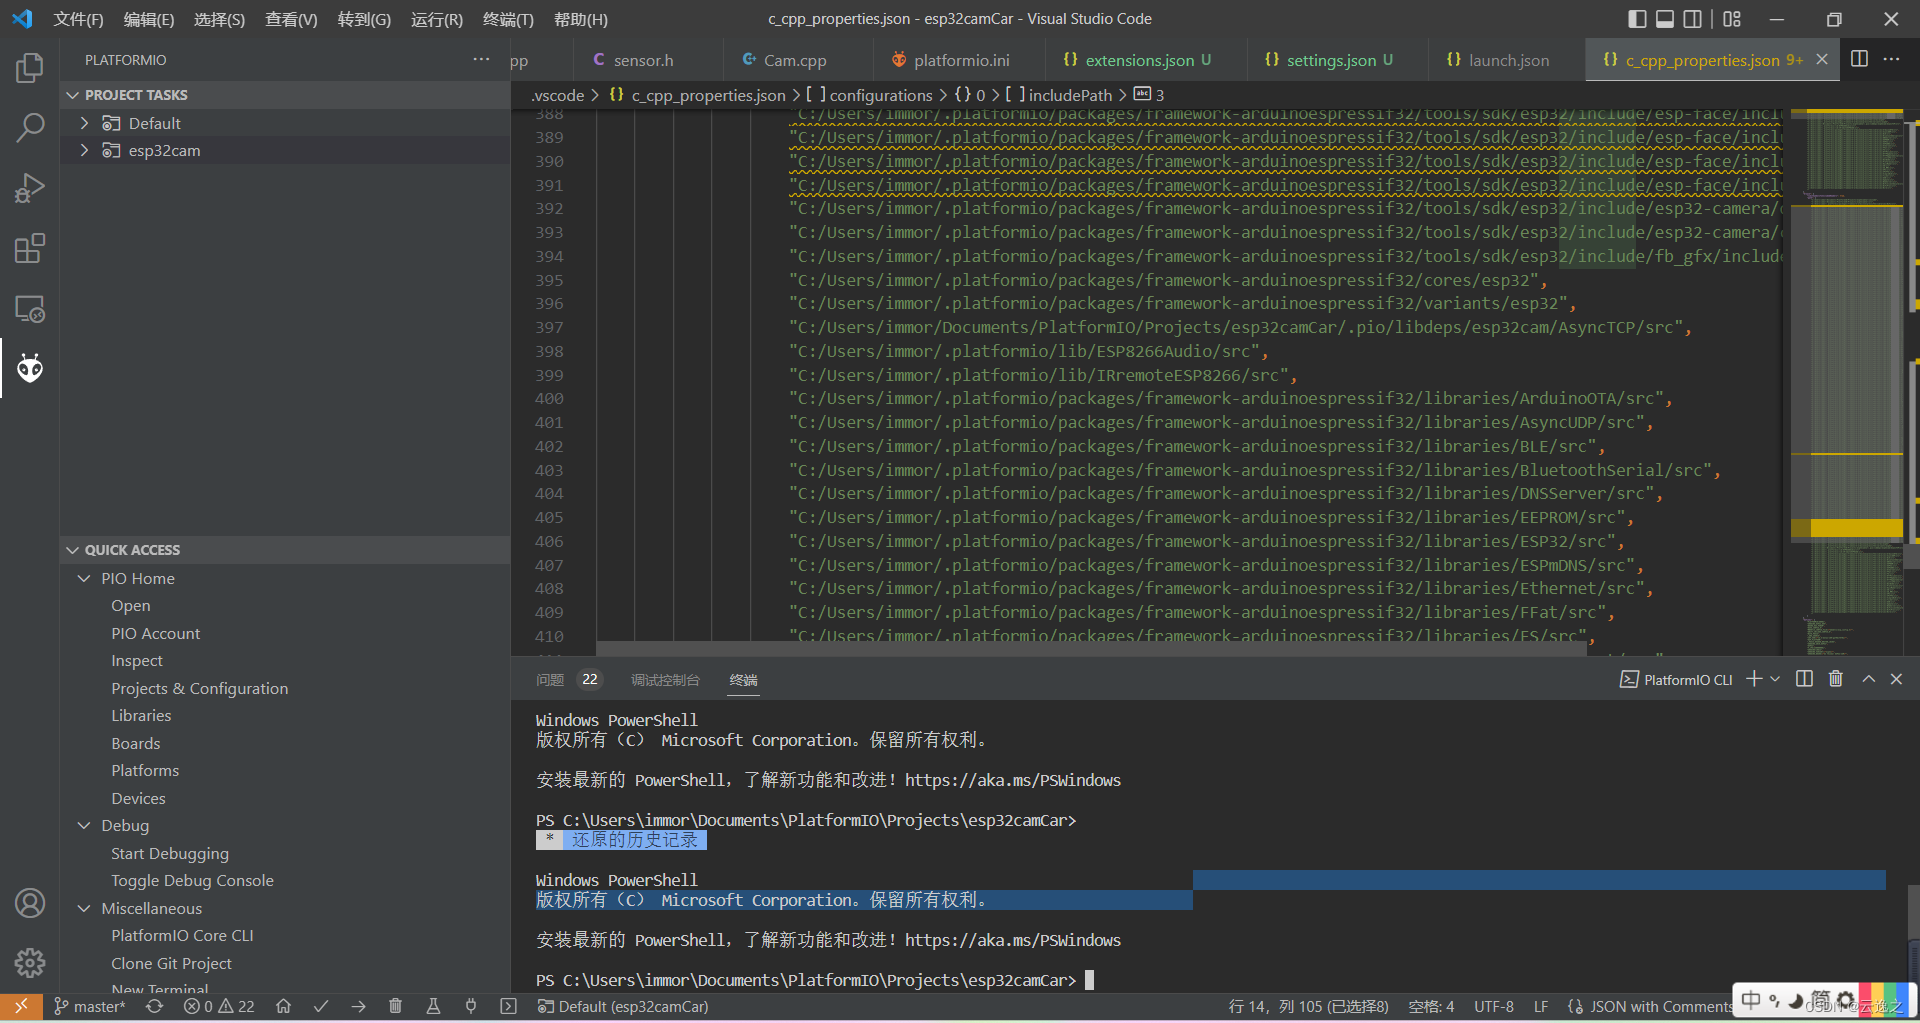
Task: Click PlatformIO Clean trash icon in status bar
Action: click(396, 1006)
